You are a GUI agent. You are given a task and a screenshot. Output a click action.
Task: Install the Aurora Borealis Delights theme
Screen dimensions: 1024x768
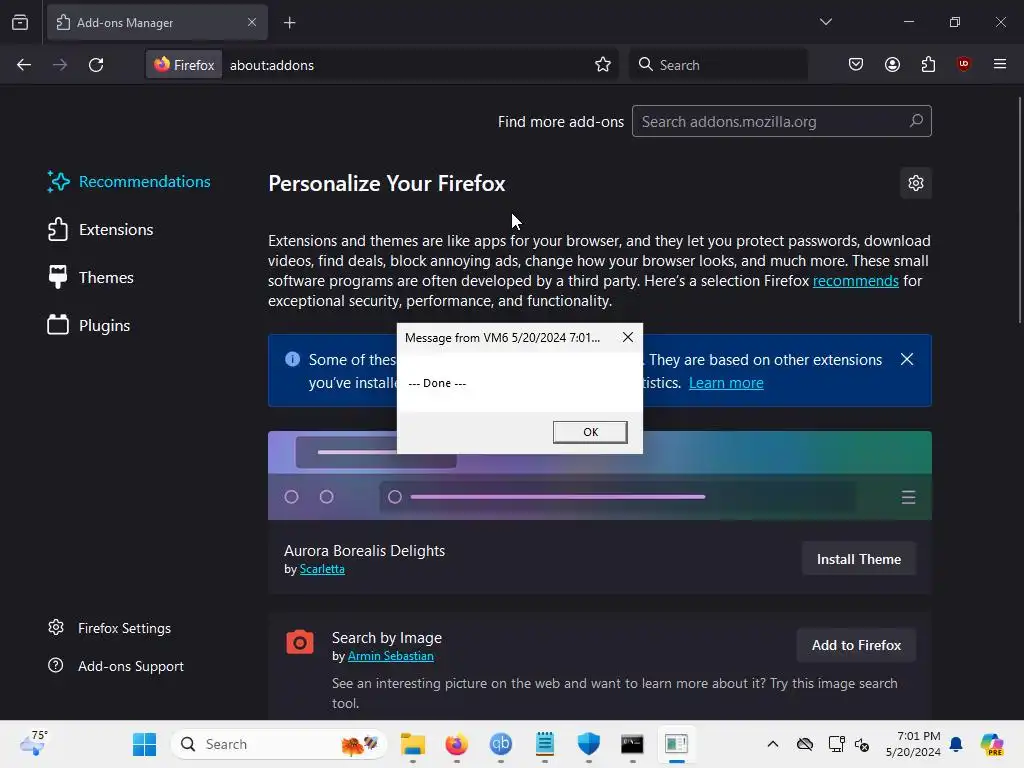[x=858, y=559]
